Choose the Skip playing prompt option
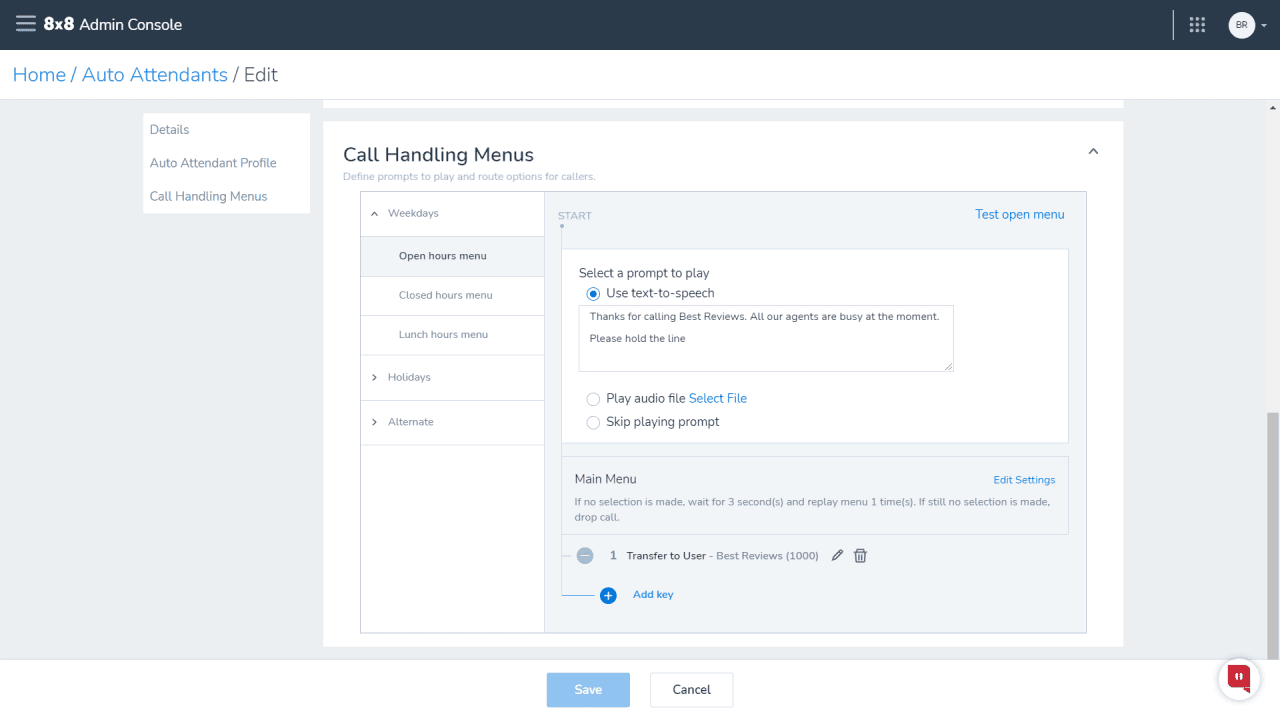Viewport: 1280px width, 720px height. pos(593,423)
